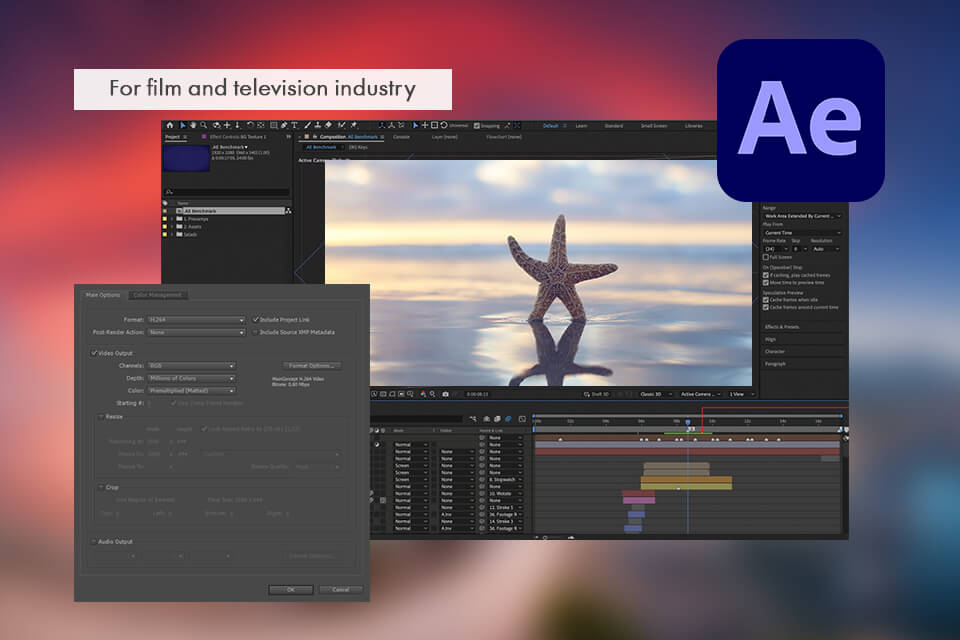The image size is (960, 640).
Task: Open the 1 View layout dropdown
Action: tap(741, 394)
